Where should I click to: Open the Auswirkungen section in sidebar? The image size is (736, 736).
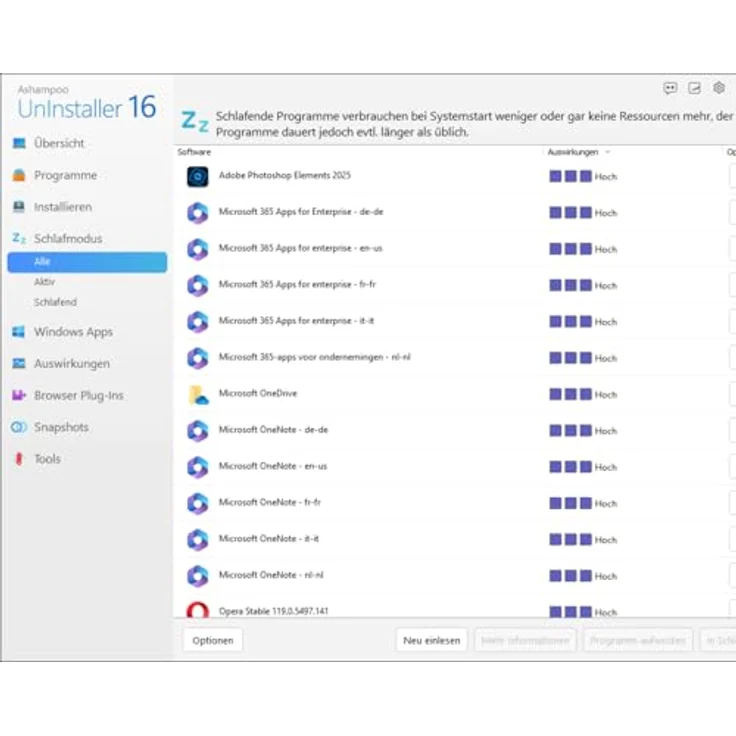(x=72, y=364)
